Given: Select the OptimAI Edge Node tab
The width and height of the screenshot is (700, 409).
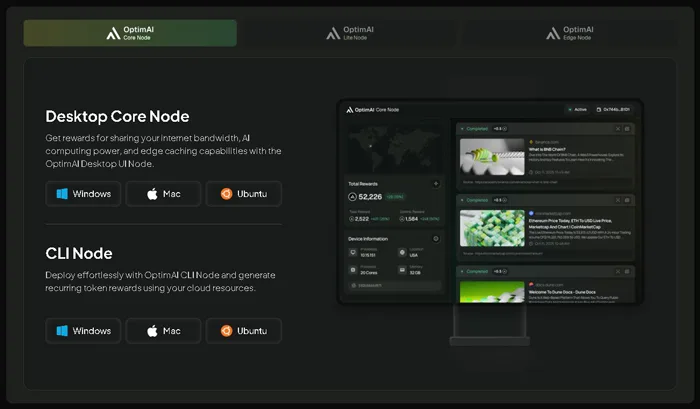Looking at the screenshot, I should tap(570, 33).
